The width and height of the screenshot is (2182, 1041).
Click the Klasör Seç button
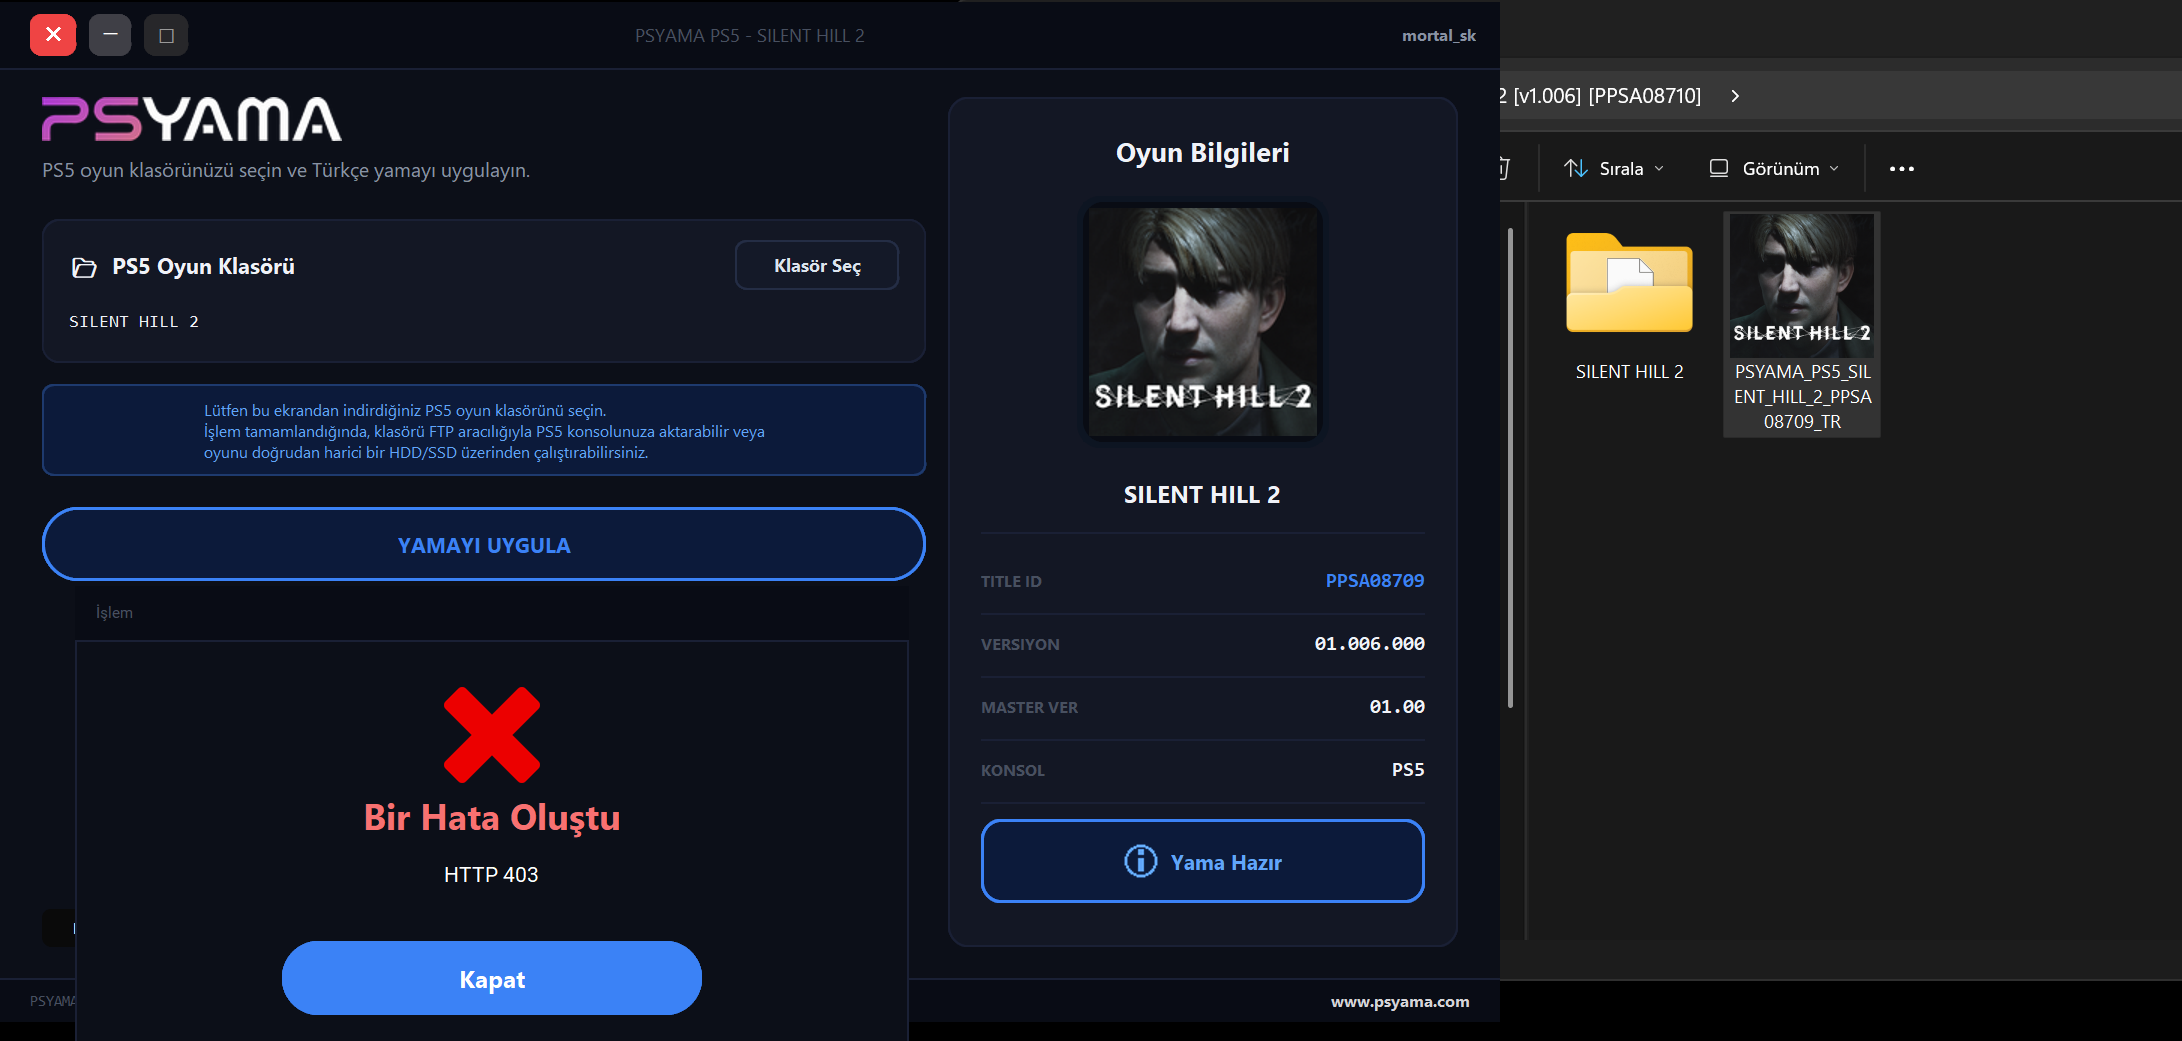click(817, 265)
